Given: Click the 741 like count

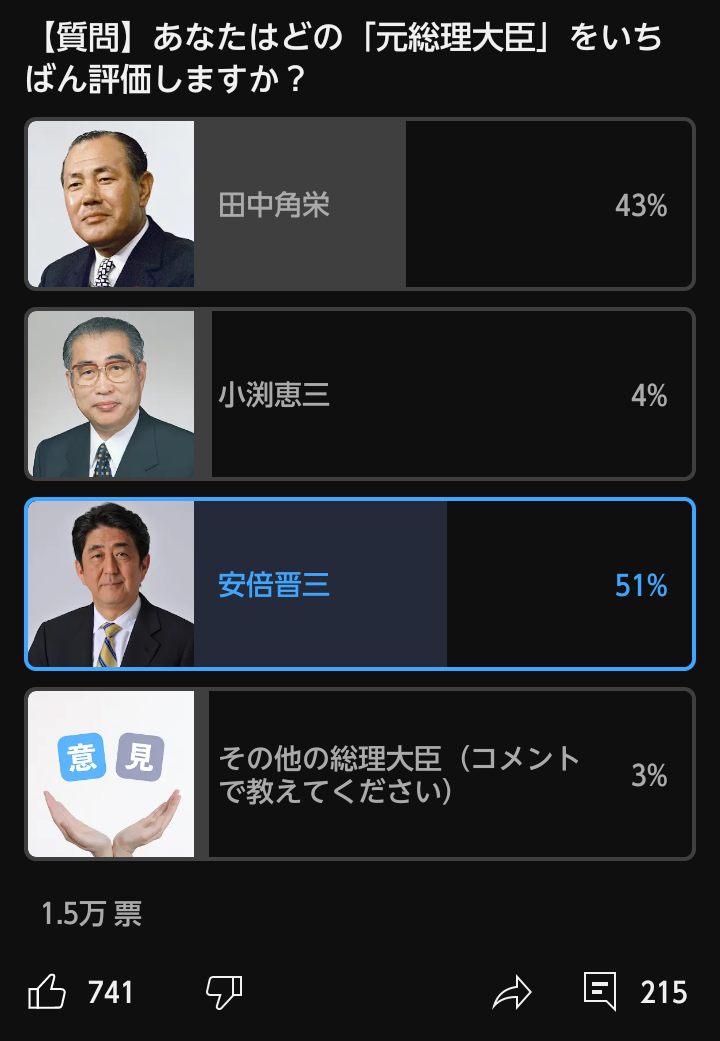Looking at the screenshot, I should [x=110, y=993].
